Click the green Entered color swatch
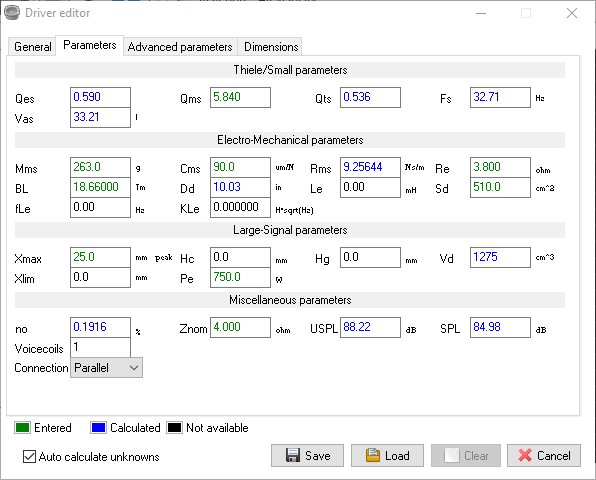 coord(22,428)
